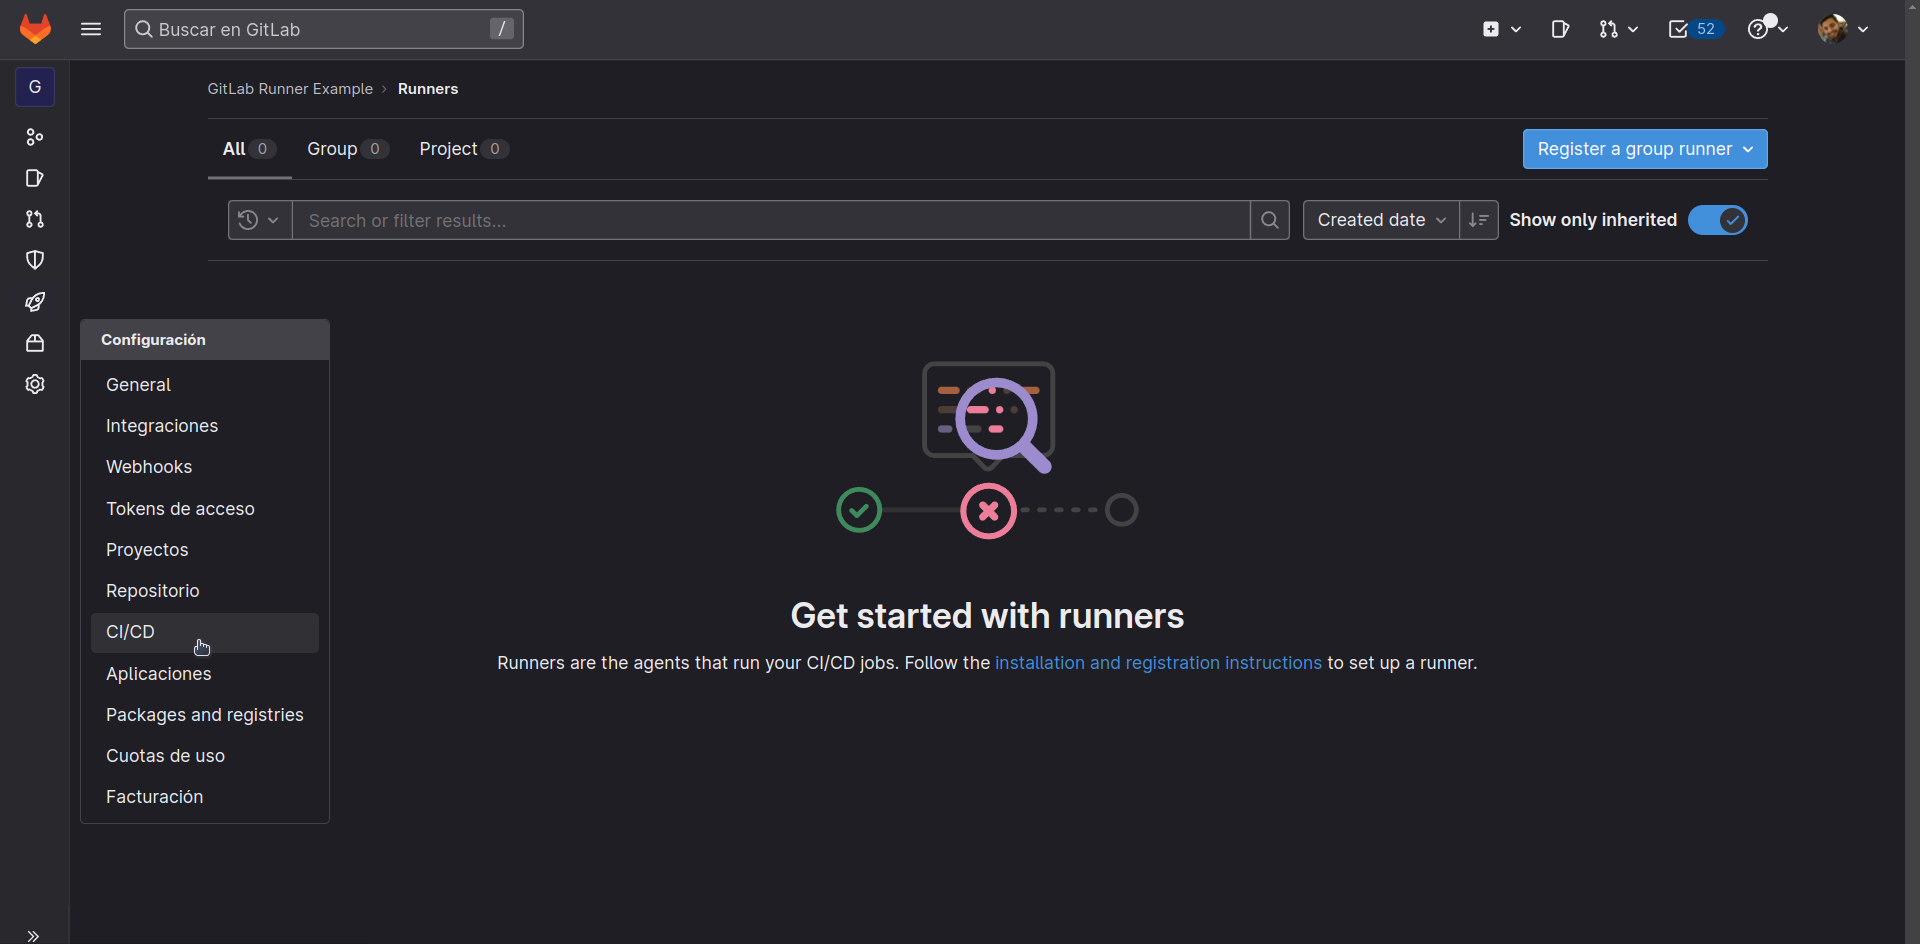The height and width of the screenshot is (944, 1920).
Task: Switch to the All runners tab
Action: [249, 149]
